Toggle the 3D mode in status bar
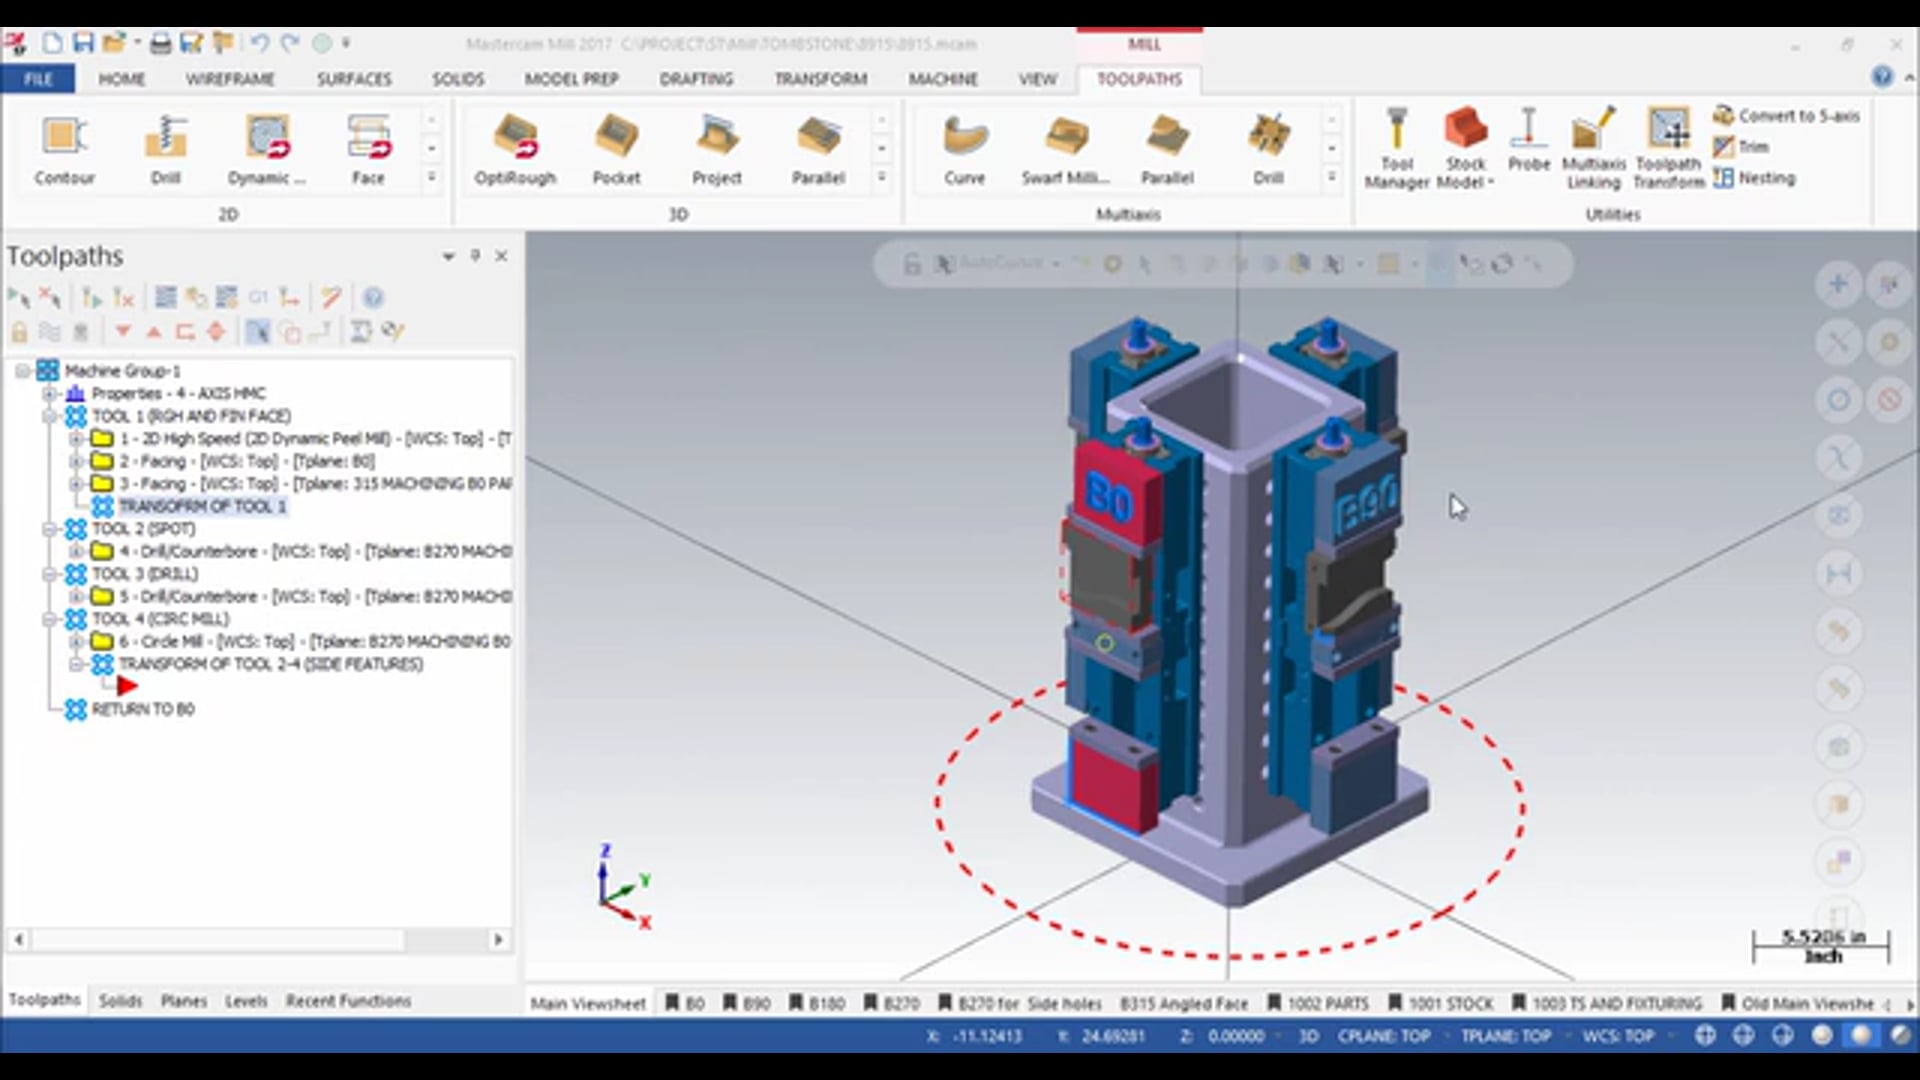Screen dimensions: 1920x1080 pyautogui.click(x=1308, y=1036)
